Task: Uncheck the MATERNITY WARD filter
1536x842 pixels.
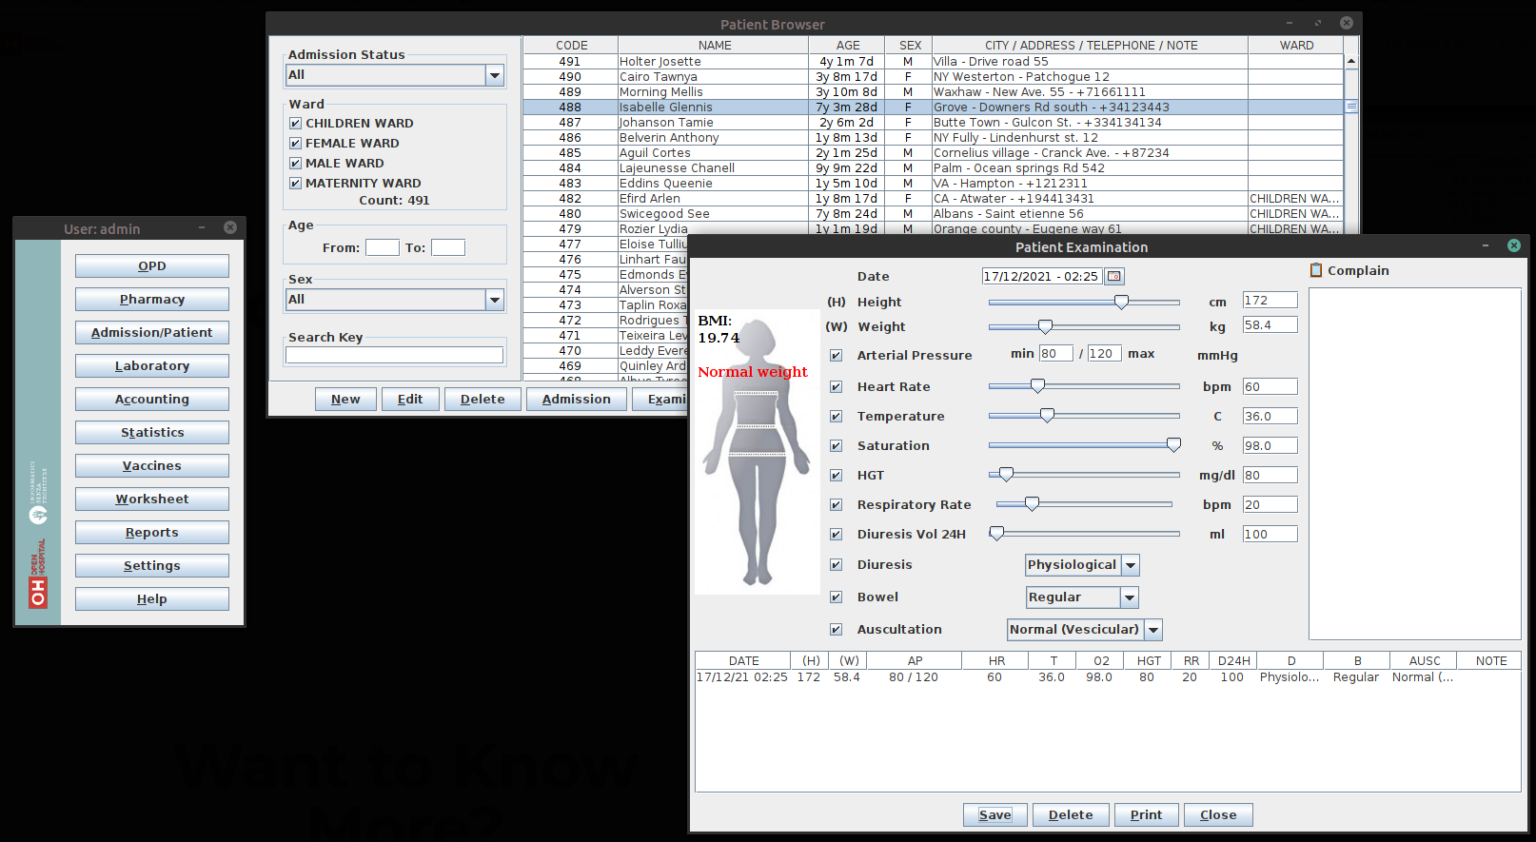Action: [295, 182]
